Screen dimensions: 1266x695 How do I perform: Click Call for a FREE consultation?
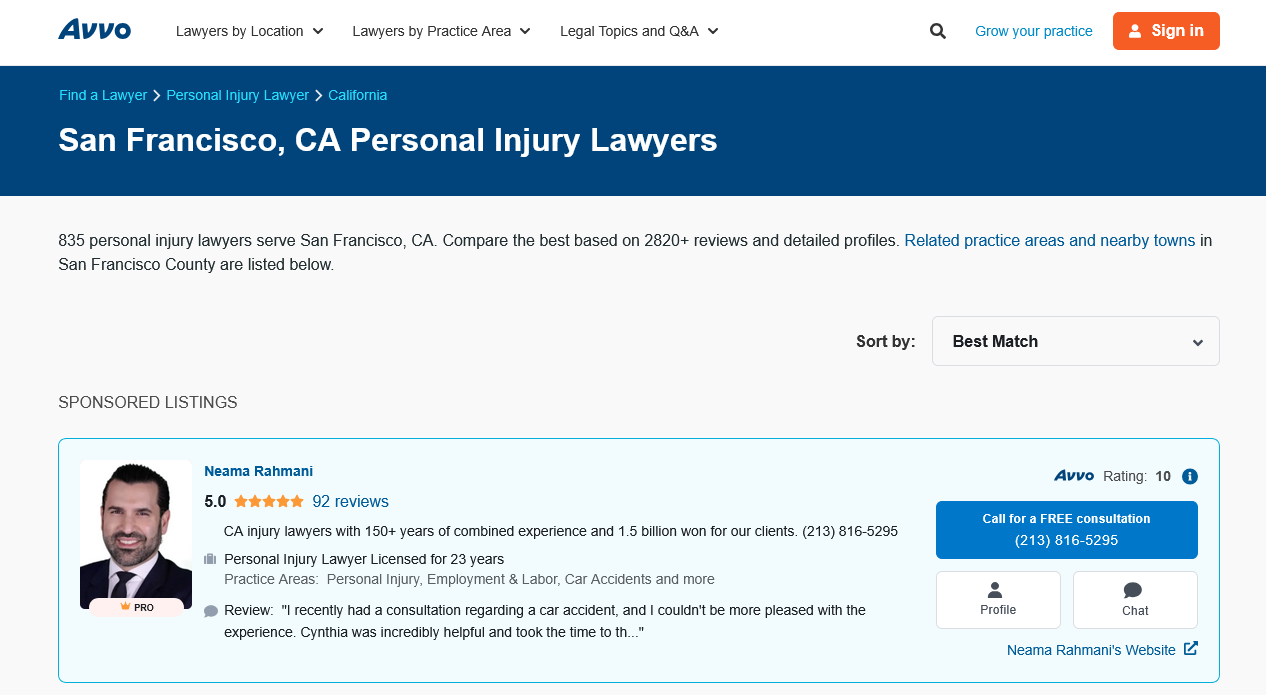tap(1066, 529)
